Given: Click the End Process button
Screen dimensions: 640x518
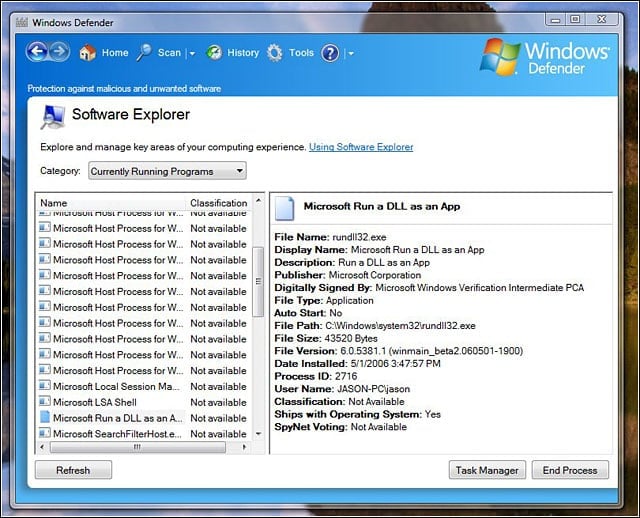Looking at the screenshot, I should coord(570,470).
